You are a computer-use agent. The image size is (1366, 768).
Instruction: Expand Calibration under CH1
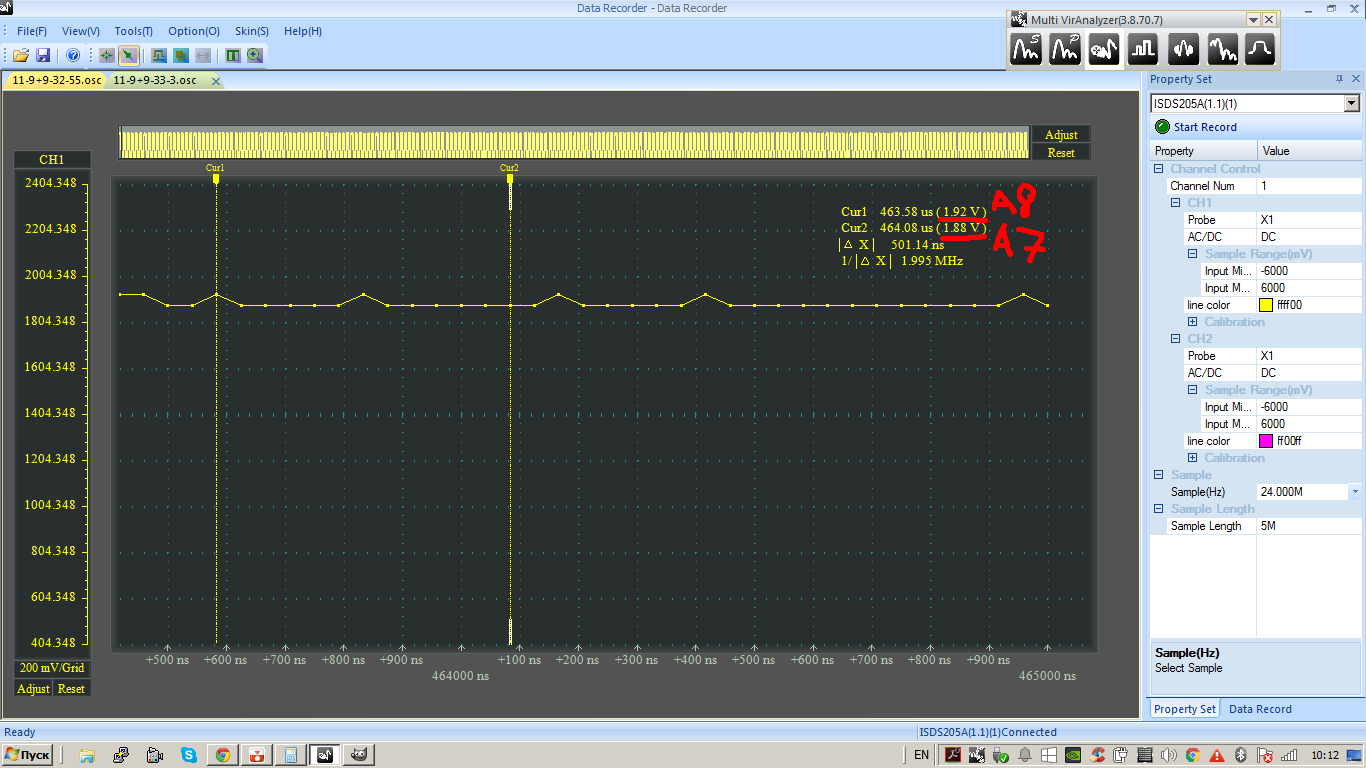[1192, 322]
